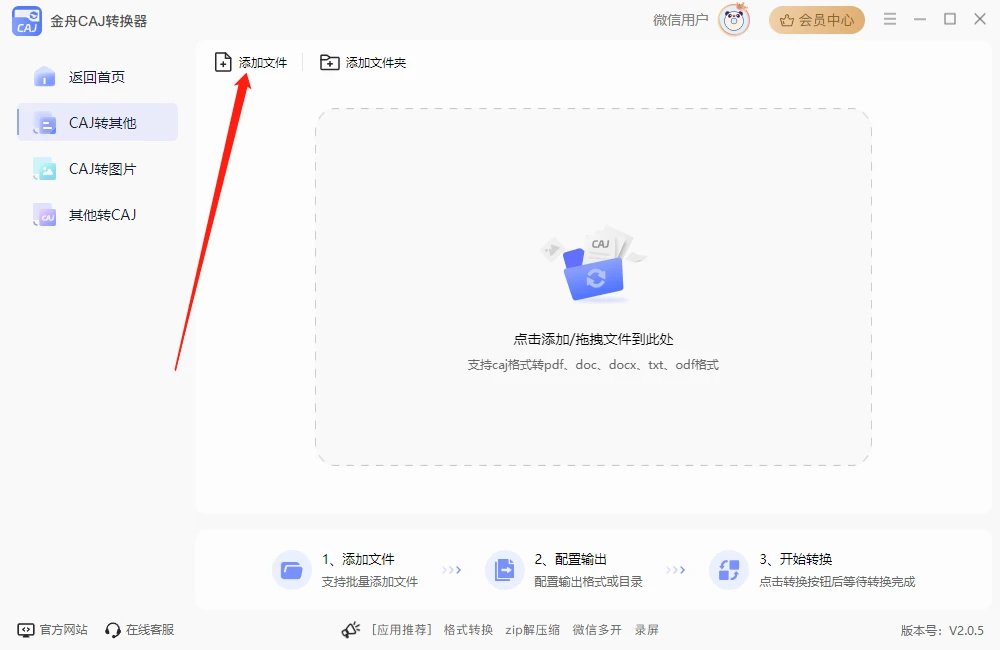This screenshot has width=1000, height=650.
Task: Click the 2、配置输出 step title
Action: pos(570,559)
